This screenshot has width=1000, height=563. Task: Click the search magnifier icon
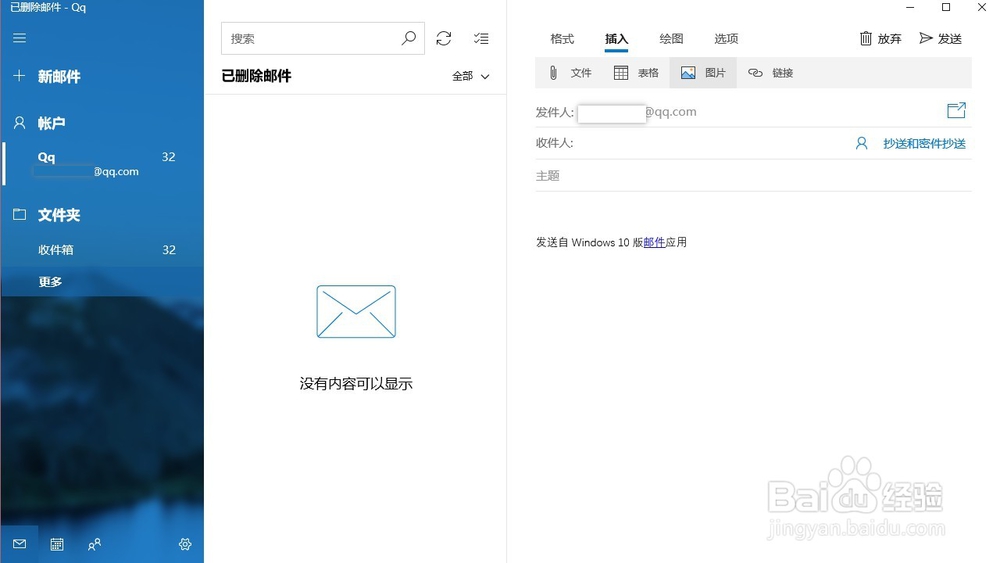coord(409,38)
